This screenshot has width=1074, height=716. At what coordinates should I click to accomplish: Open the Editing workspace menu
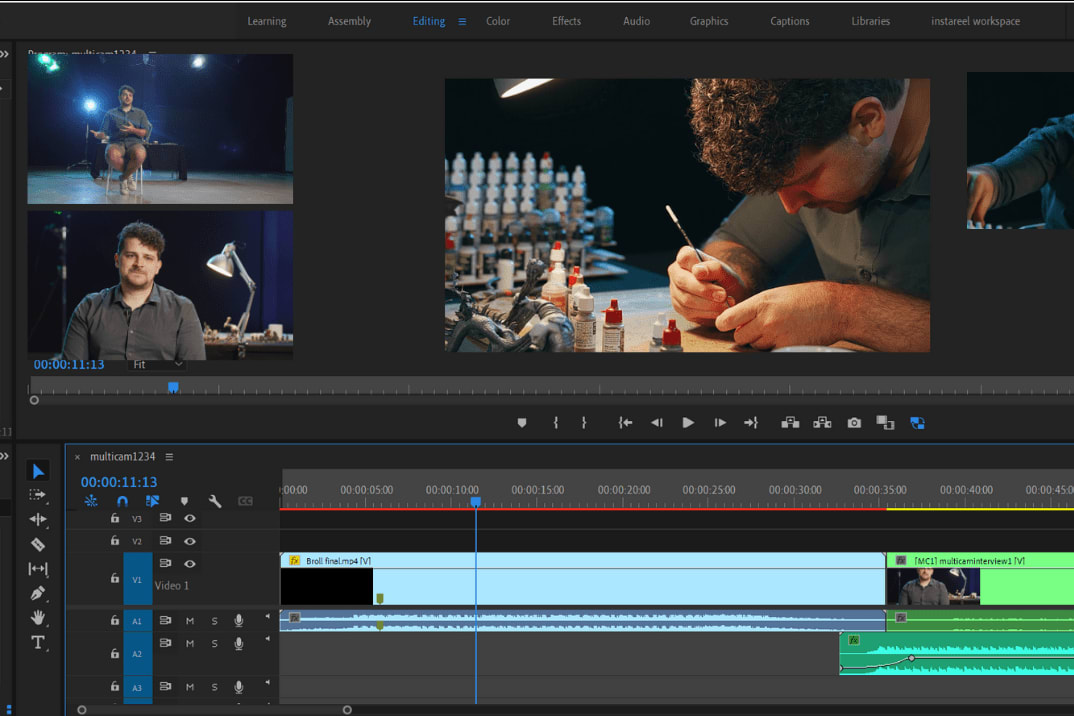coord(462,21)
